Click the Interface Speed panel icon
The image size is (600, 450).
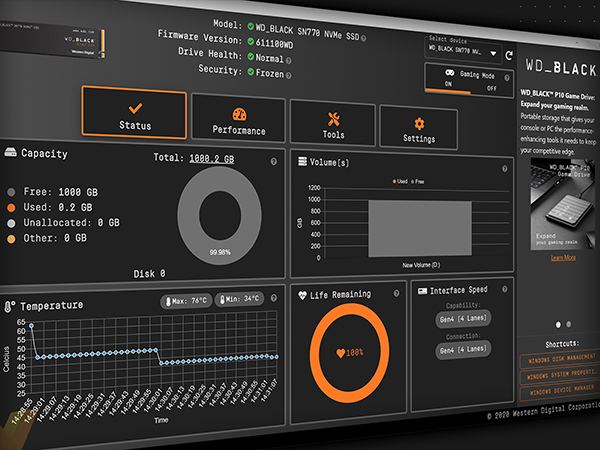pos(422,292)
